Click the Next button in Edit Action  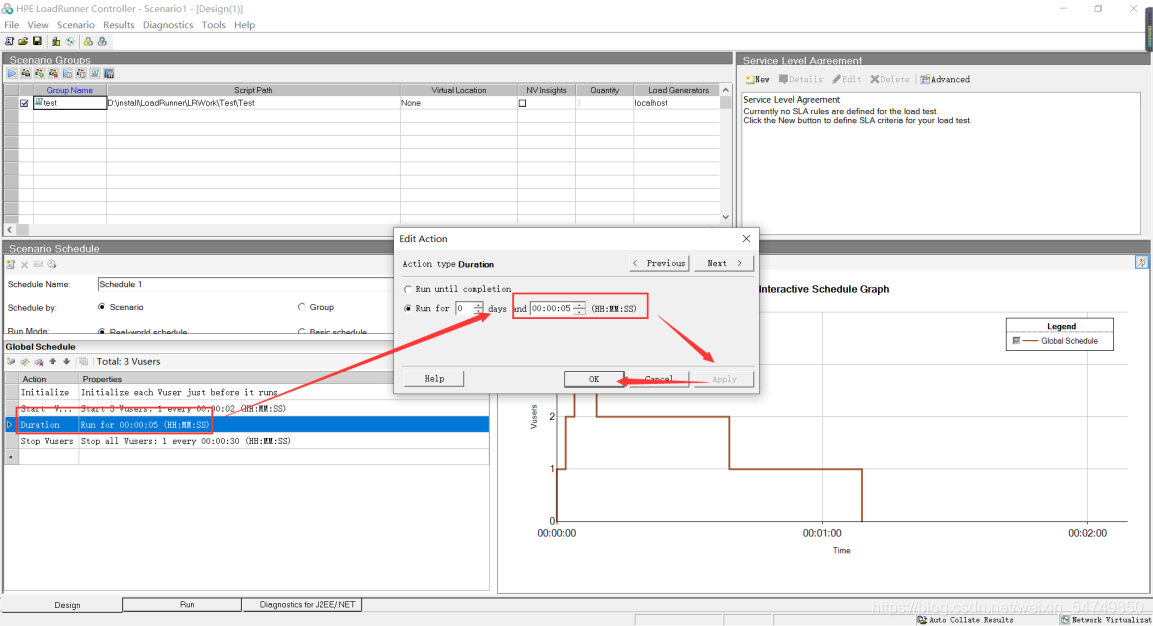[x=724, y=263]
